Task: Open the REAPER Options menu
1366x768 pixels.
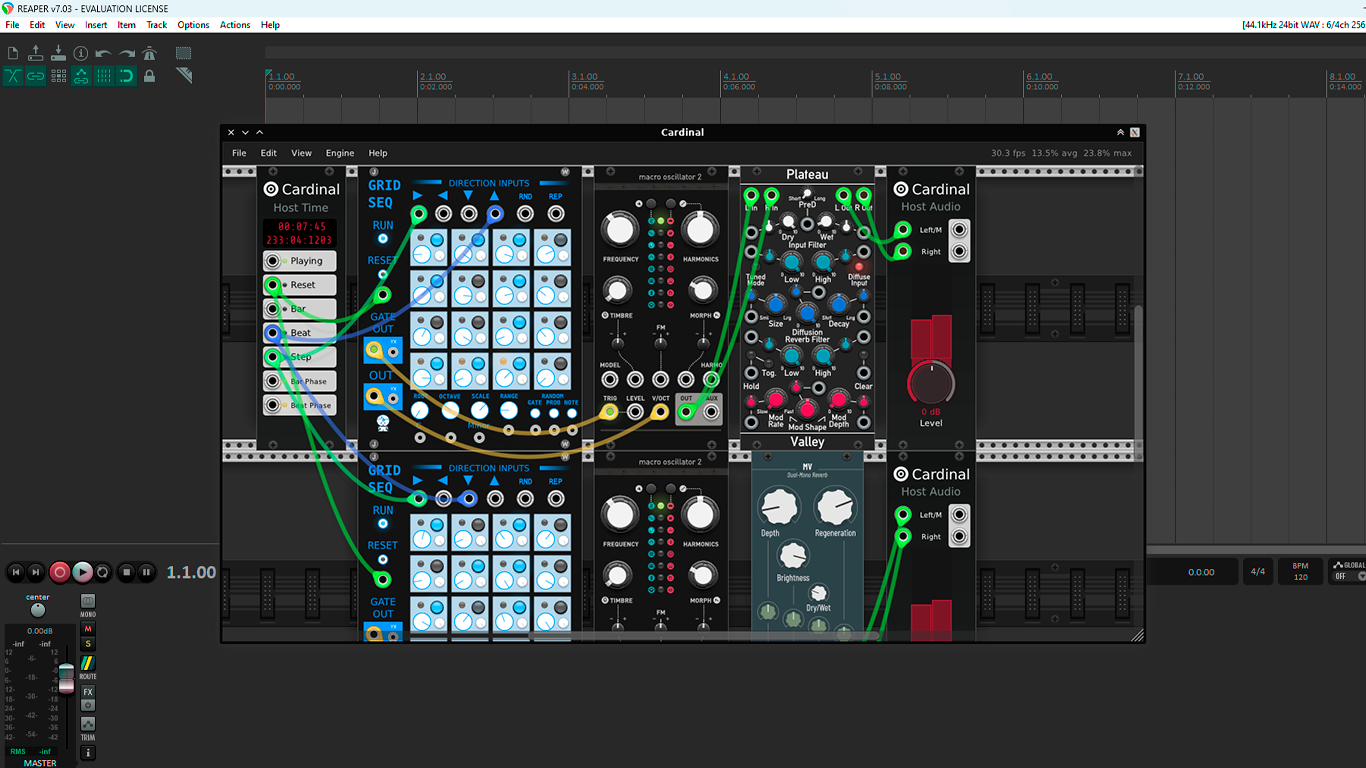Action: (x=193, y=25)
